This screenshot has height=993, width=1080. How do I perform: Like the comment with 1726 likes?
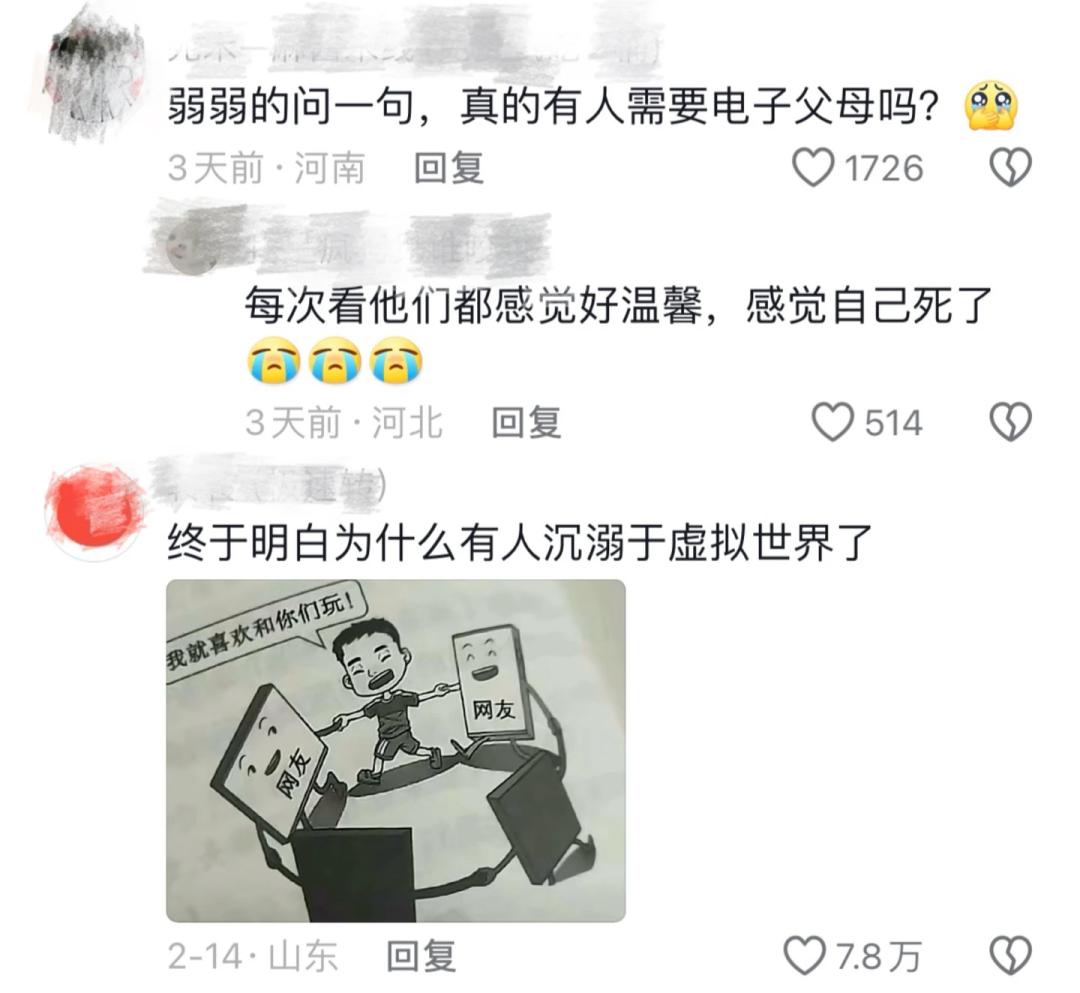click(813, 168)
